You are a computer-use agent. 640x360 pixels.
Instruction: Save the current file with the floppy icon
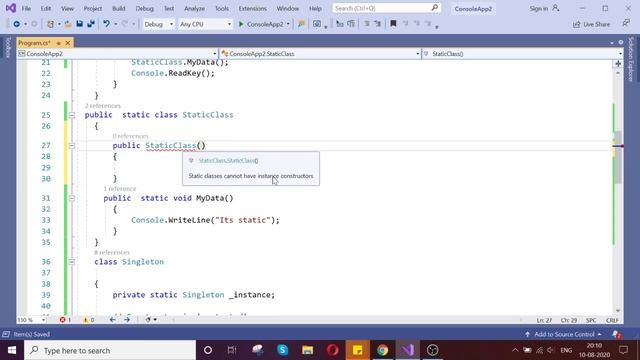point(80,24)
